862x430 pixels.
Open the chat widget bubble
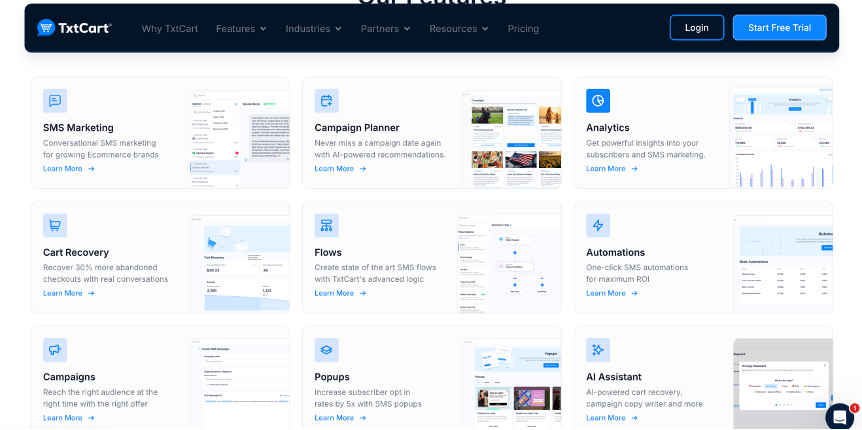click(x=840, y=415)
